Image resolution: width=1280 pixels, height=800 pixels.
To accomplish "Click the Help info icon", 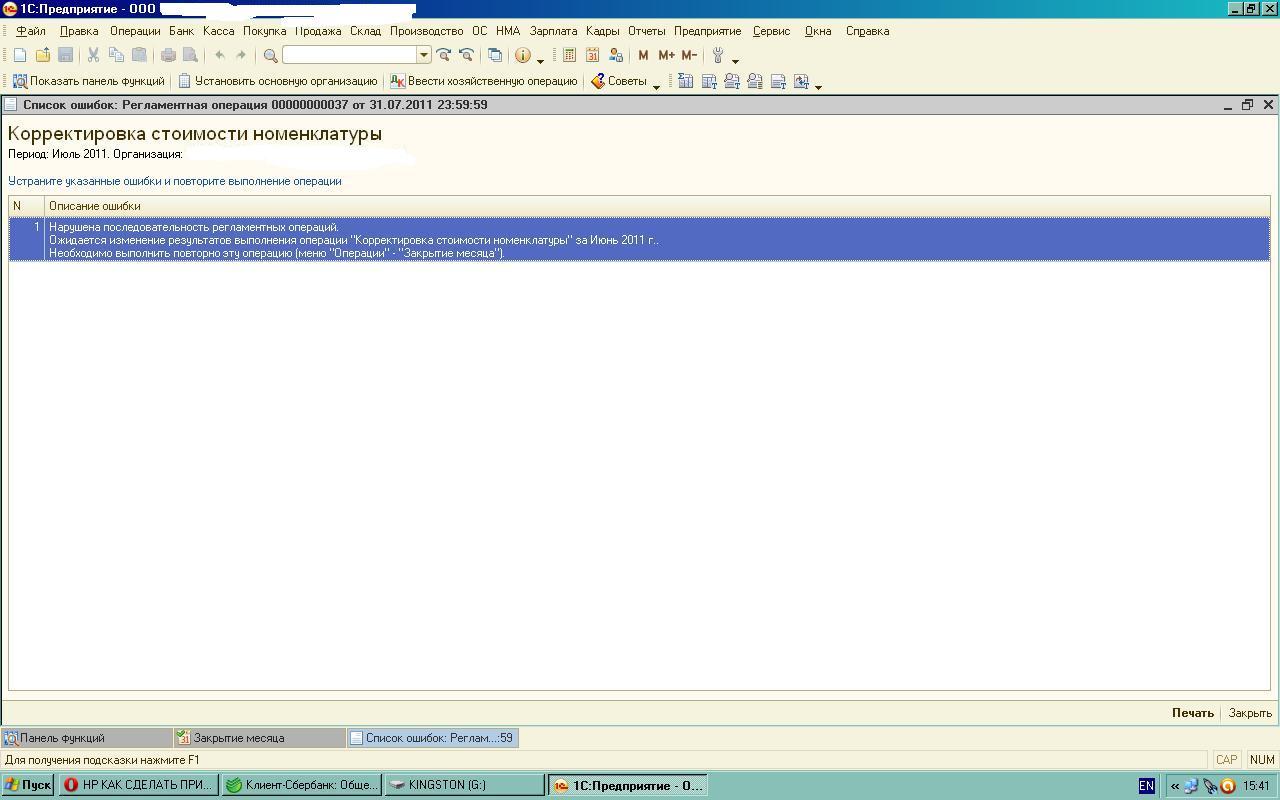I will point(522,55).
